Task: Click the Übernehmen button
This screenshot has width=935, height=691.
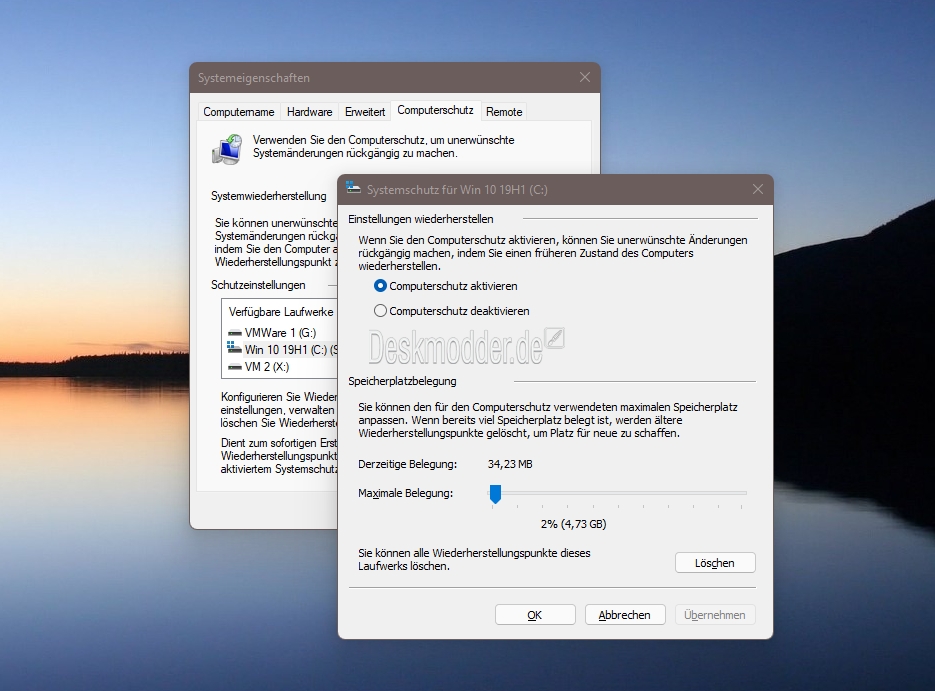Action: point(715,615)
